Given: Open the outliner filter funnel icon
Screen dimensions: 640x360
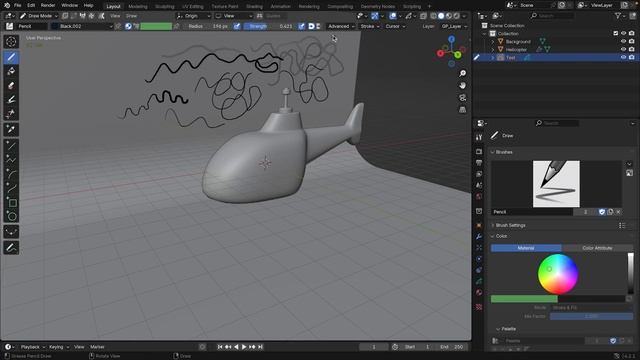Looking at the screenshot, I should [618, 16].
